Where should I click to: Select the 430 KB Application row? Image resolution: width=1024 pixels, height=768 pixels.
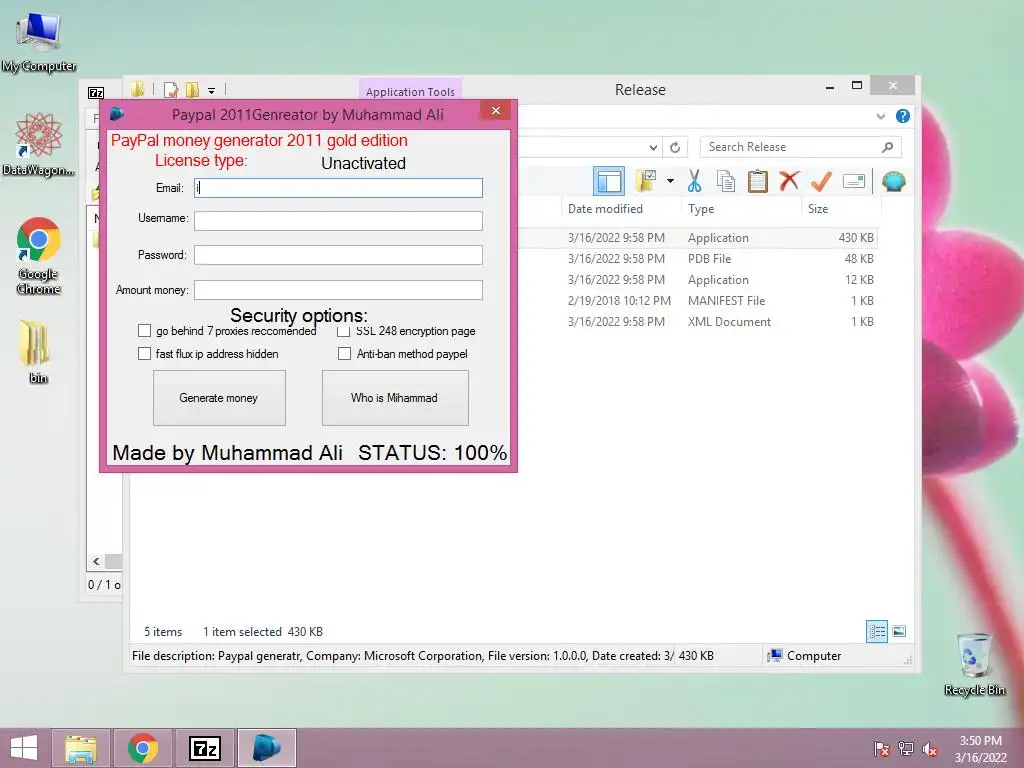coord(699,238)
